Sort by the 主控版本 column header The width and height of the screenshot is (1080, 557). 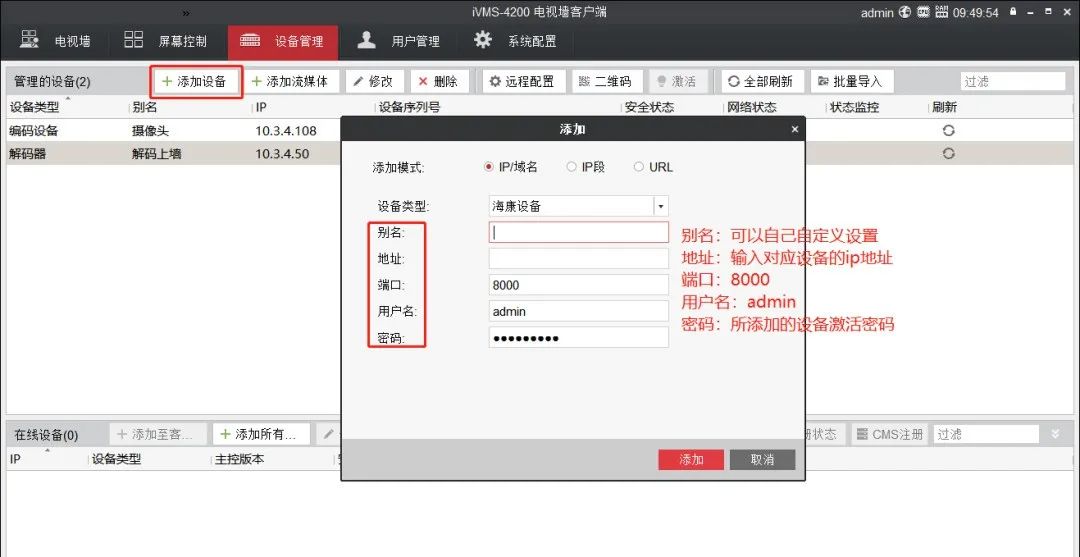[239, 459]
